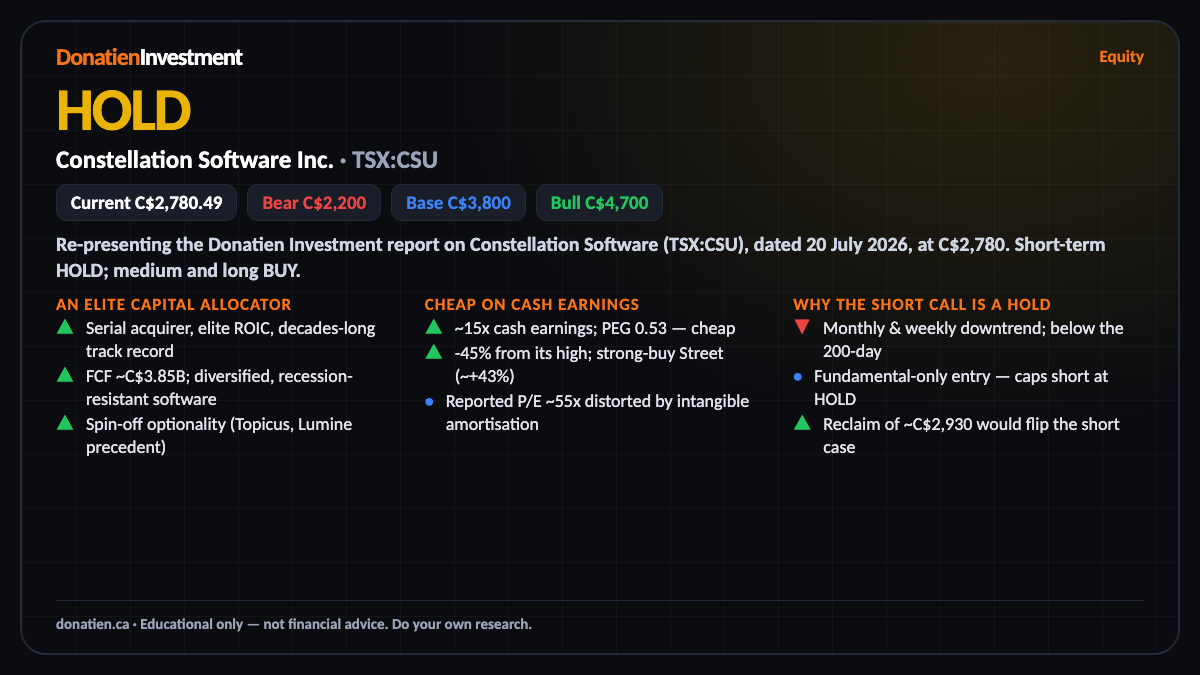Open the donatien.ca footer link
The width and height of the screenshot is (1200, 675).
tap(92, 624)
